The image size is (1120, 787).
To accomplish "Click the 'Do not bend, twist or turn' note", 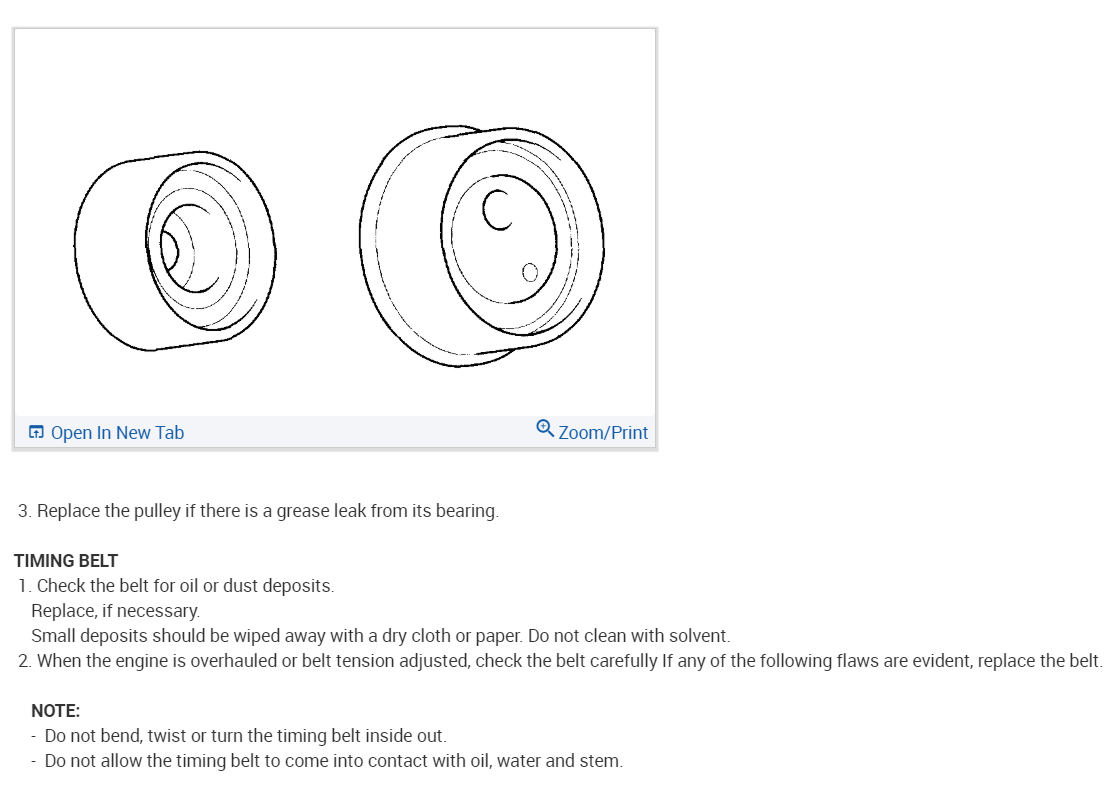I will pyautogui.click(x=245, y=736).
